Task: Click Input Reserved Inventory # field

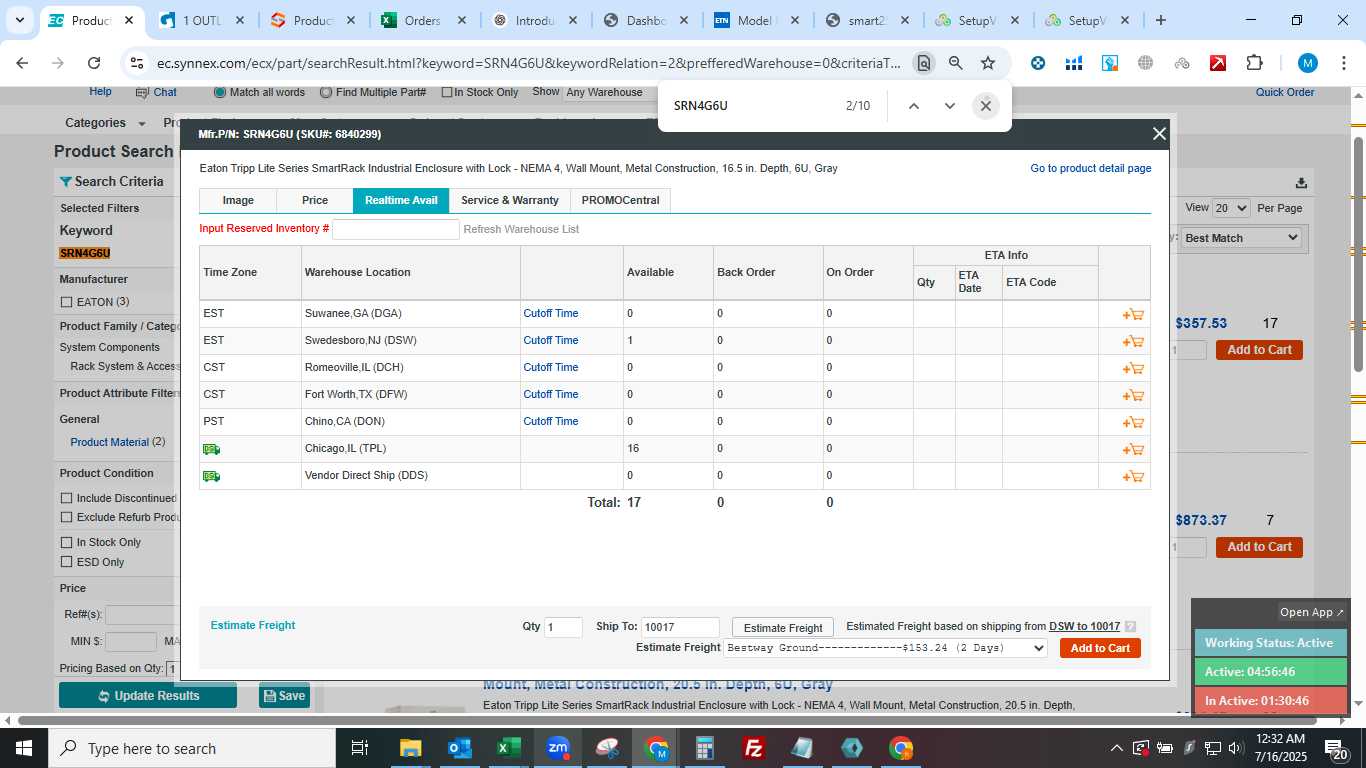Action: tap(396, 229)
